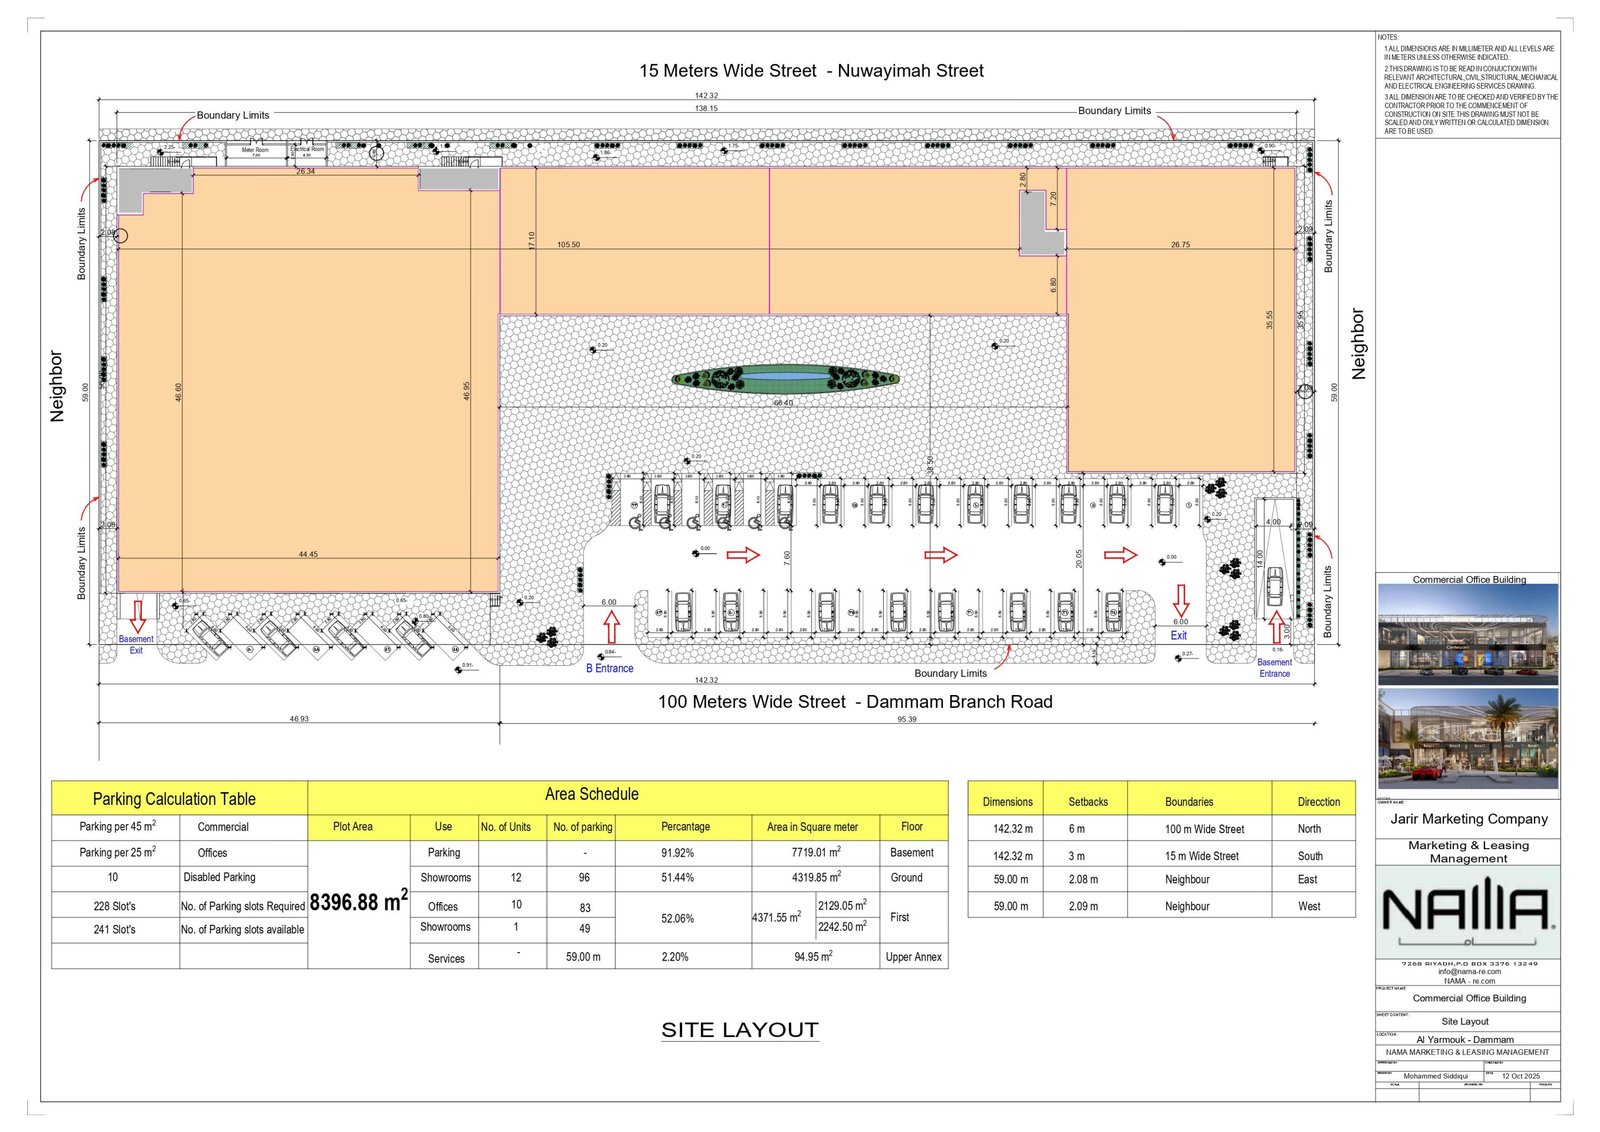Click the 8396.88 m² plot area value

click(x=358, y=902)
